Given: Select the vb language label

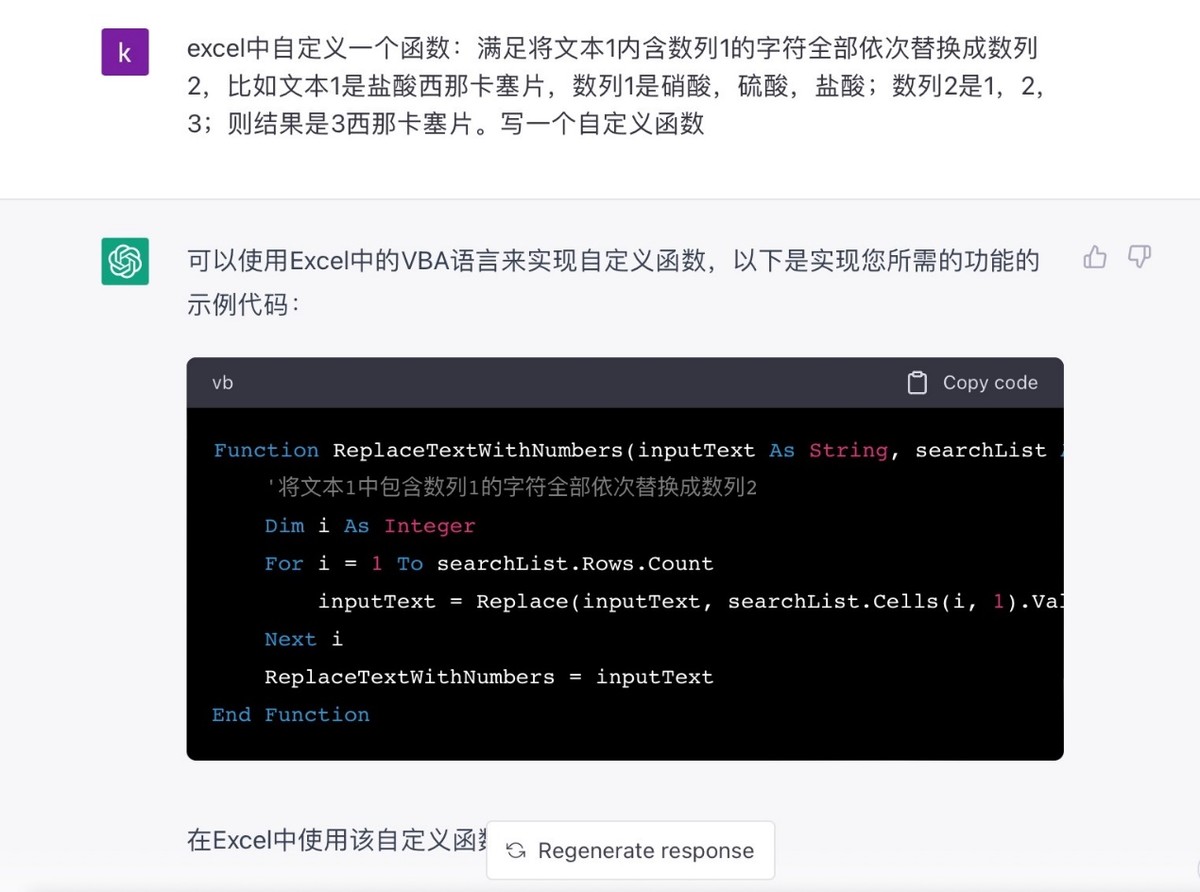Looking at the screenshot, I should tap(223, 383).
